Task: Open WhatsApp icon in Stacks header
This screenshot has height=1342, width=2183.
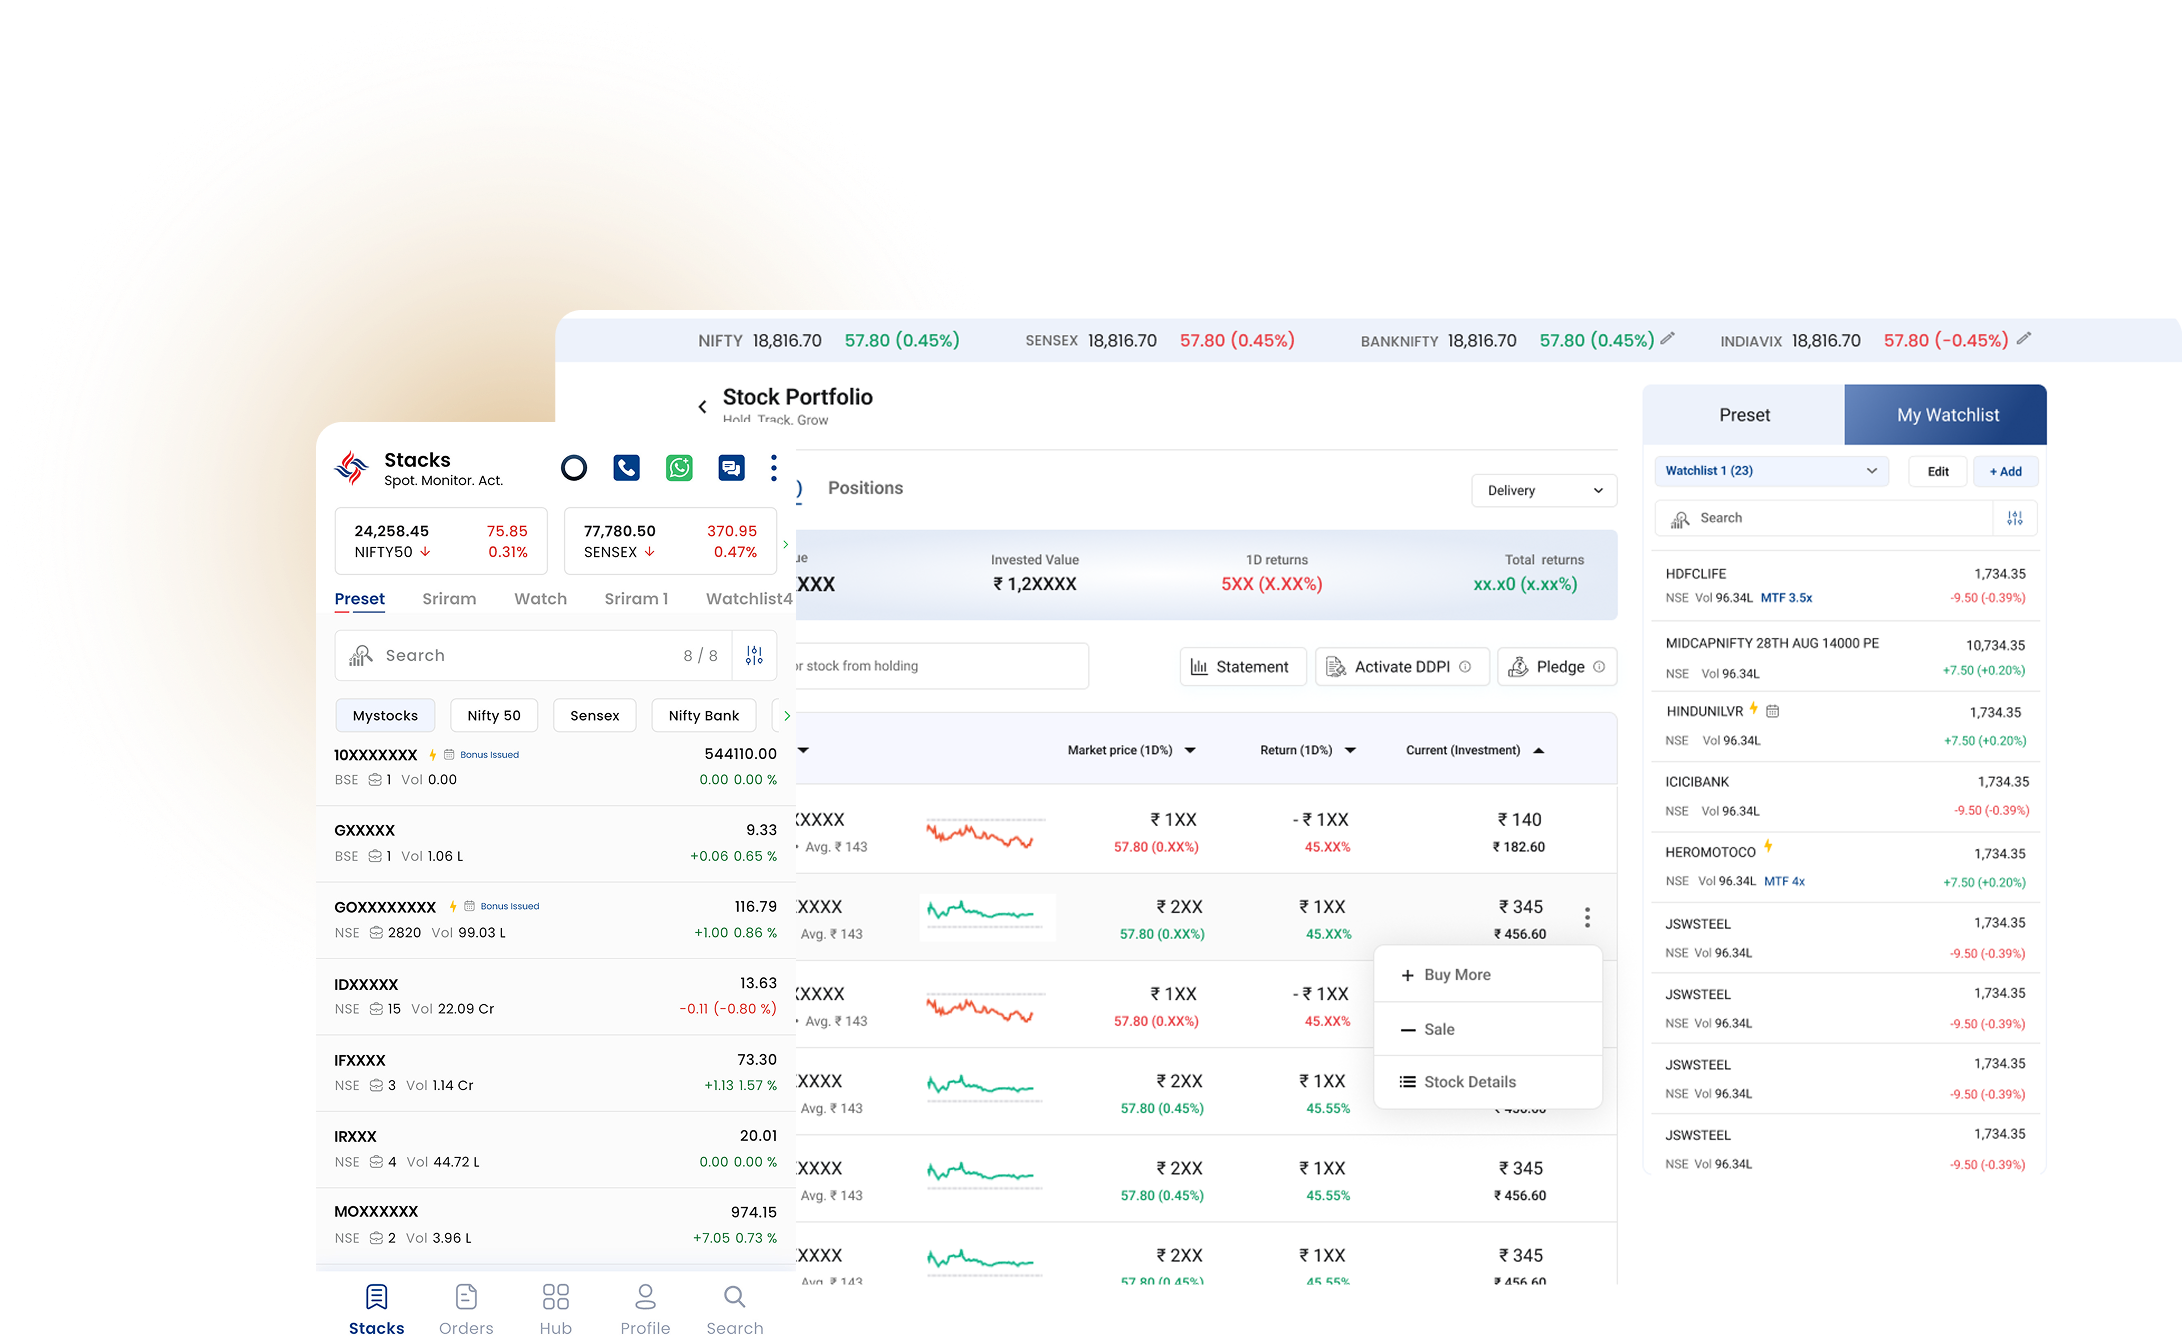Action: 679,468
